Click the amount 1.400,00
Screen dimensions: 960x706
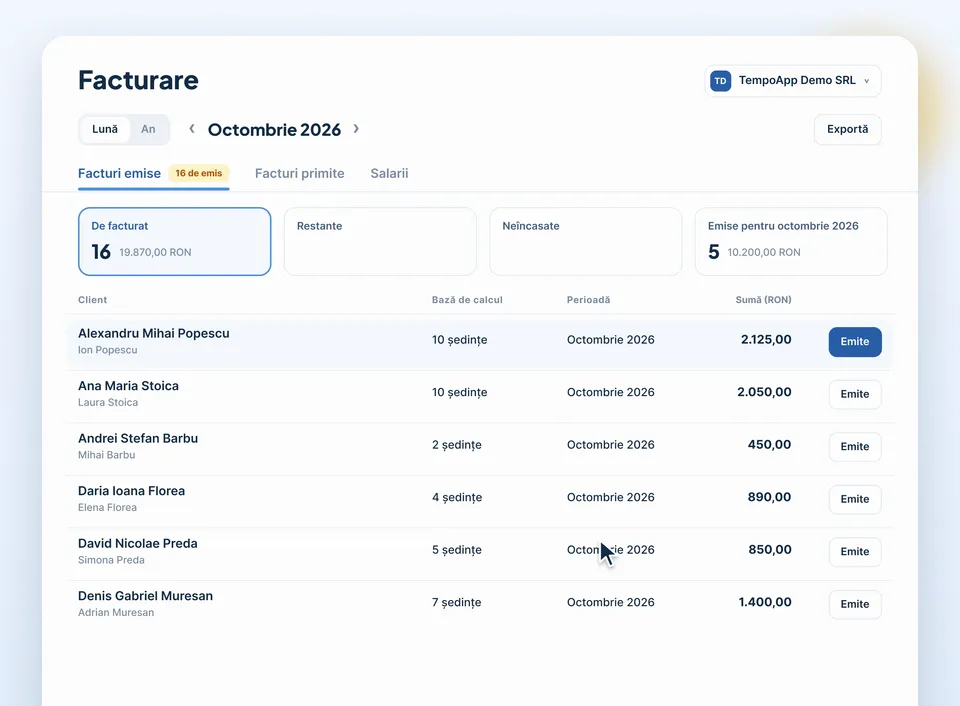tap(765, 603)
